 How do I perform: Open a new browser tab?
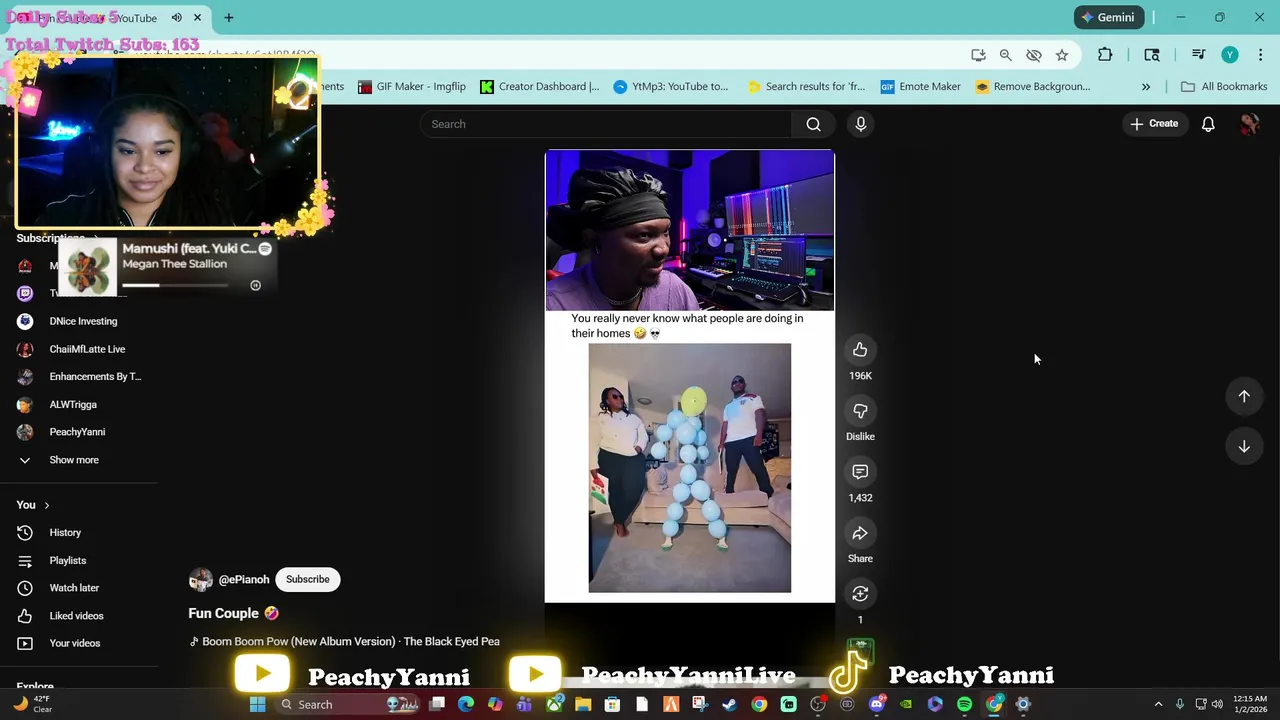229,18
